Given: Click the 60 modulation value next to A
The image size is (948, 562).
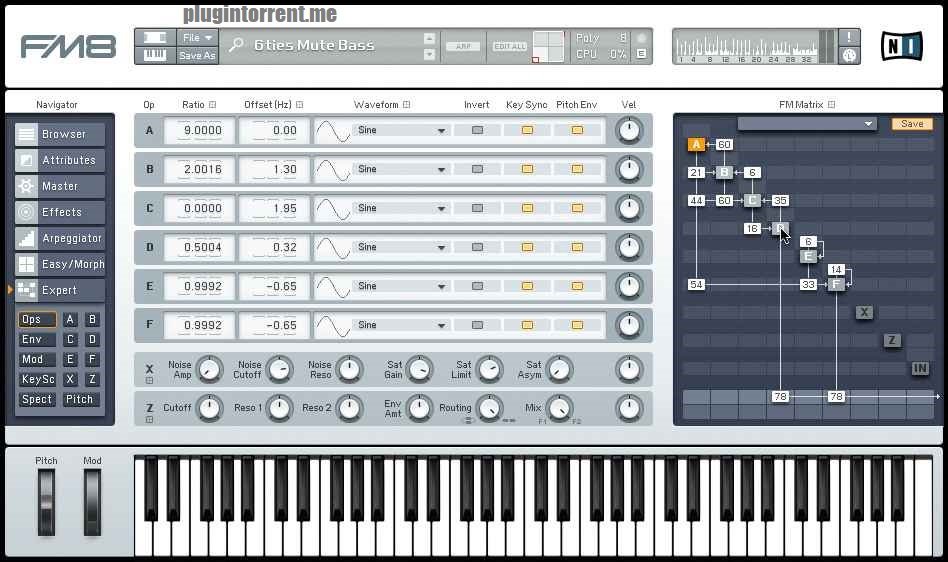Looking at the screenshot, I should click(724, 144).
